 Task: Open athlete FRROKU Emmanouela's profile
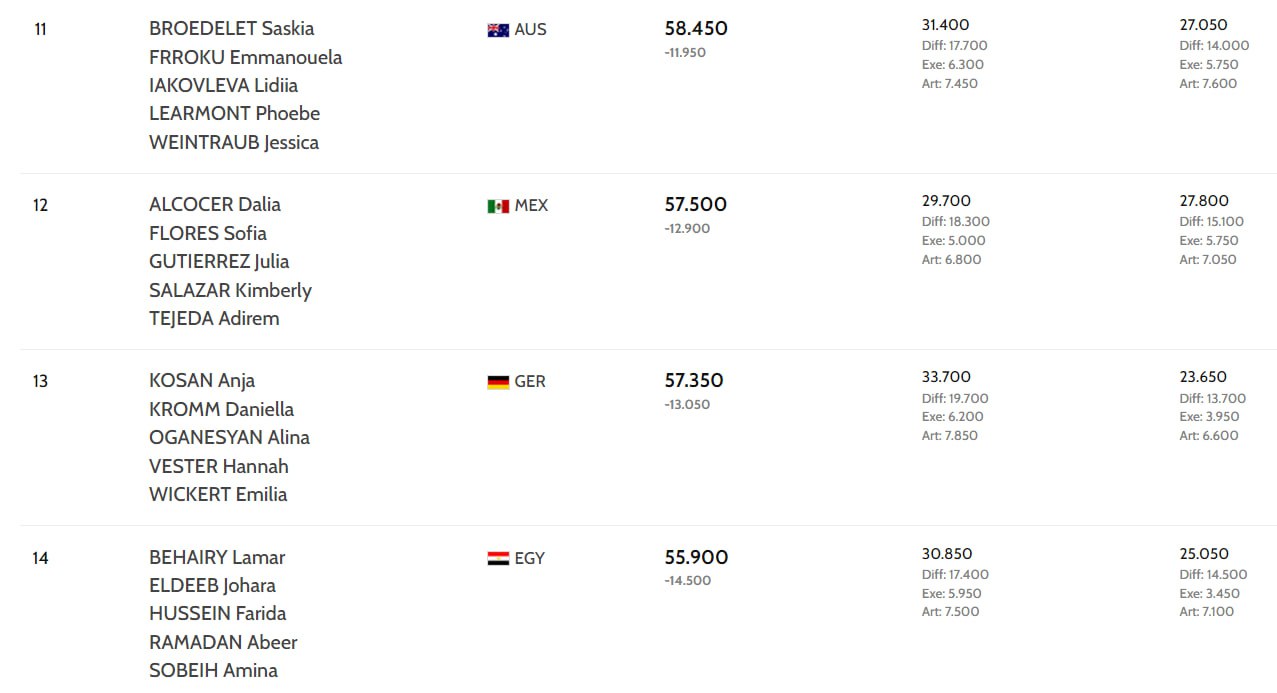pos(245,57)
